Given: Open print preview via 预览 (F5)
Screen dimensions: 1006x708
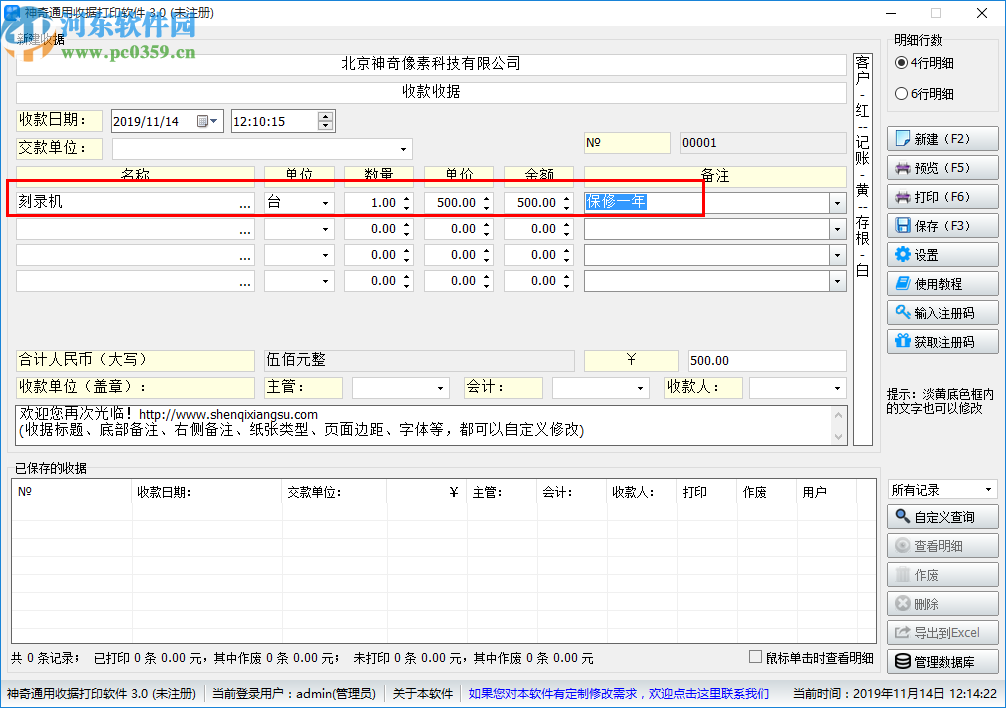Looking at the screenshot, I should point(941,167).
